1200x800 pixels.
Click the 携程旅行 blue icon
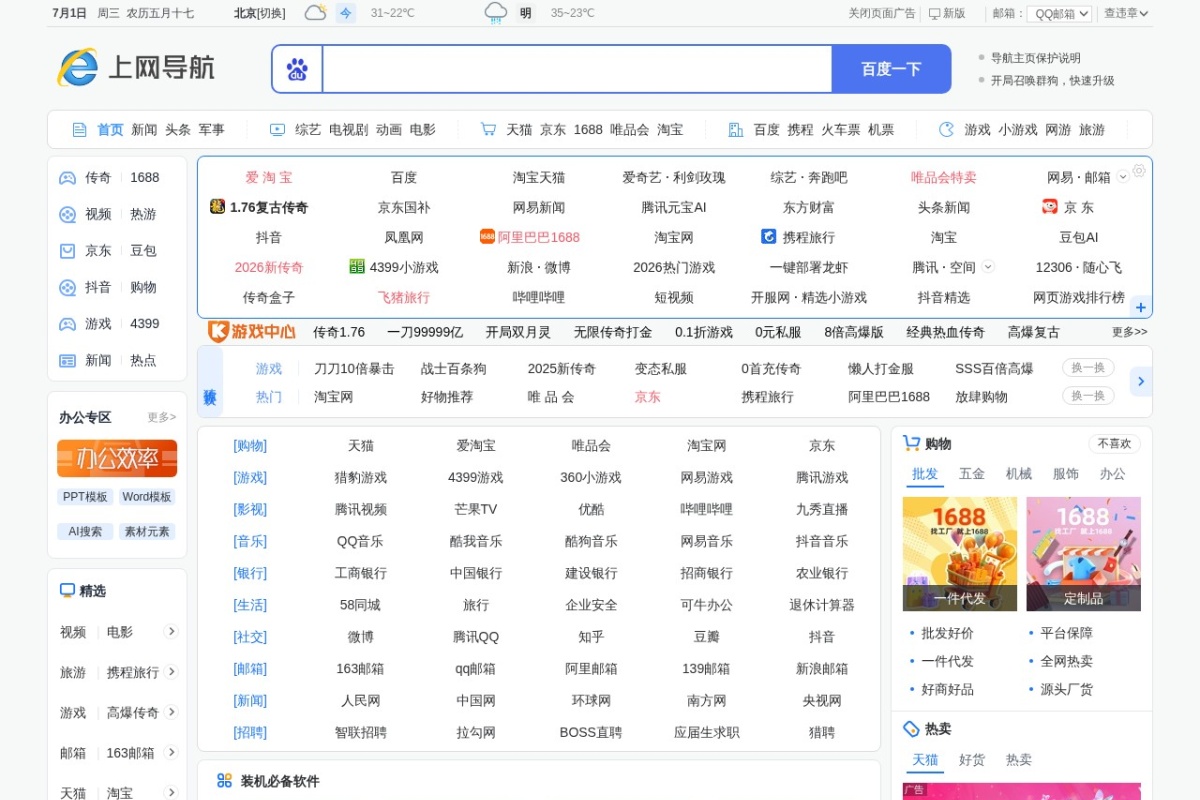[x=769, y=237]
